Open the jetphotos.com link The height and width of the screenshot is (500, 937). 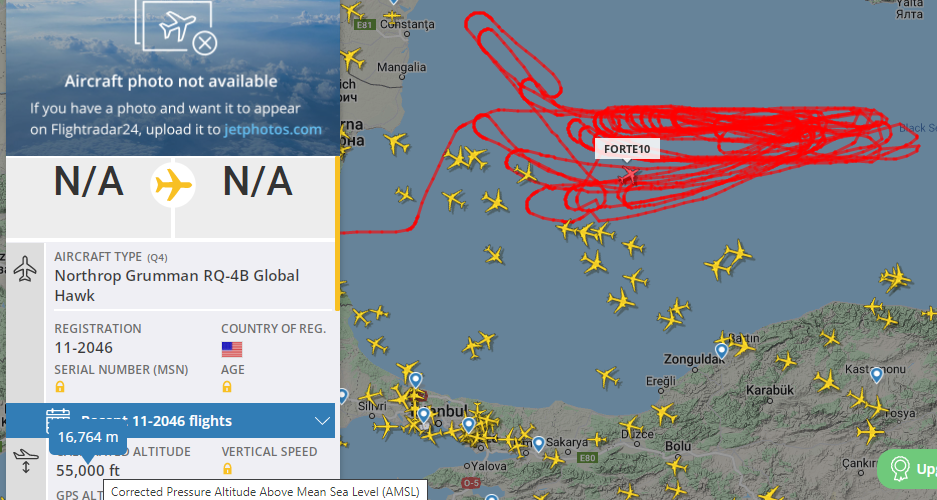tap(272, 130)
